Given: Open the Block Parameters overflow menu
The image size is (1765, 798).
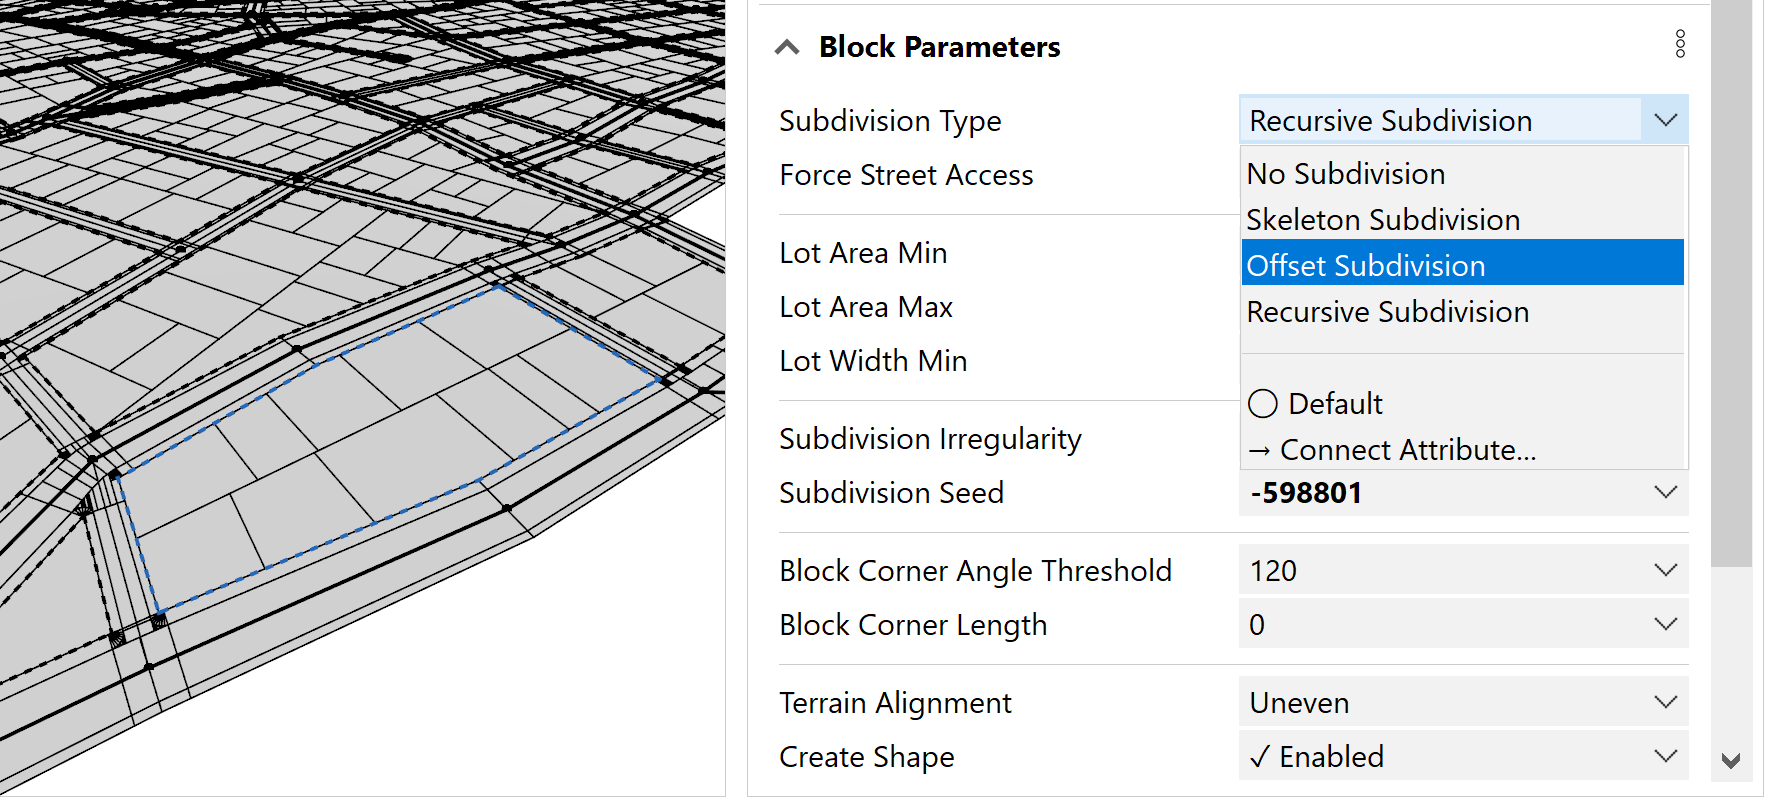Looking at the screenshot, I should click(1680, 44).
